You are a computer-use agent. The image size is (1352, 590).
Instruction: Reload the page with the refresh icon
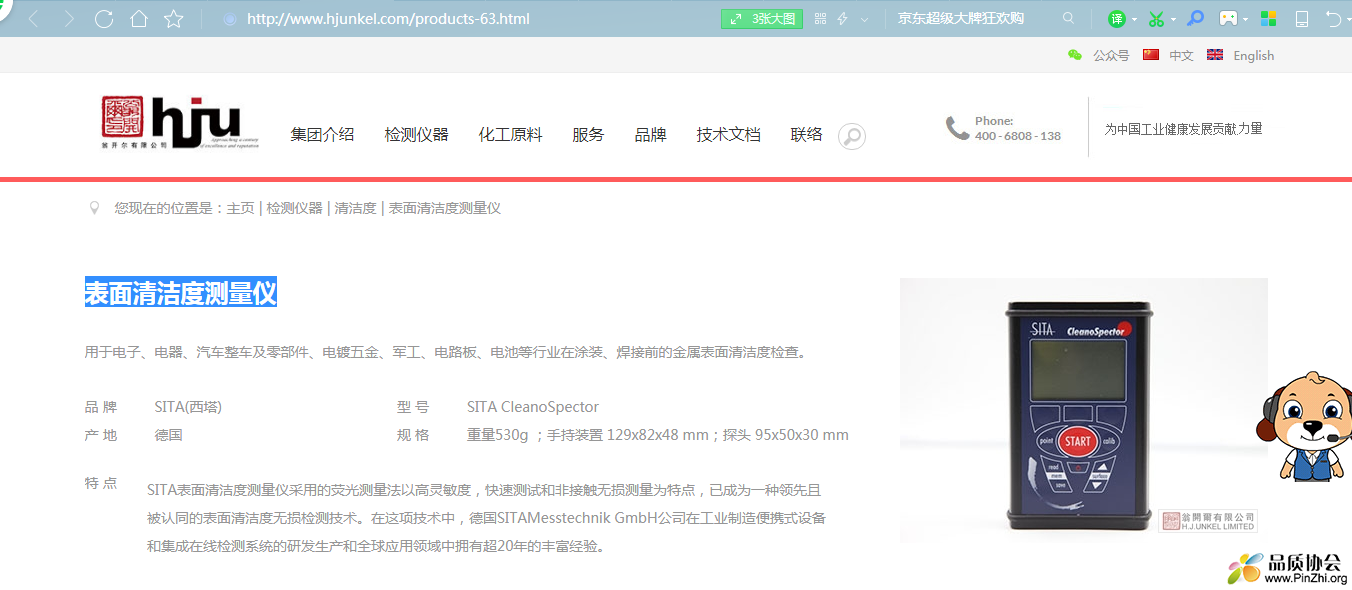pos(104,19)
